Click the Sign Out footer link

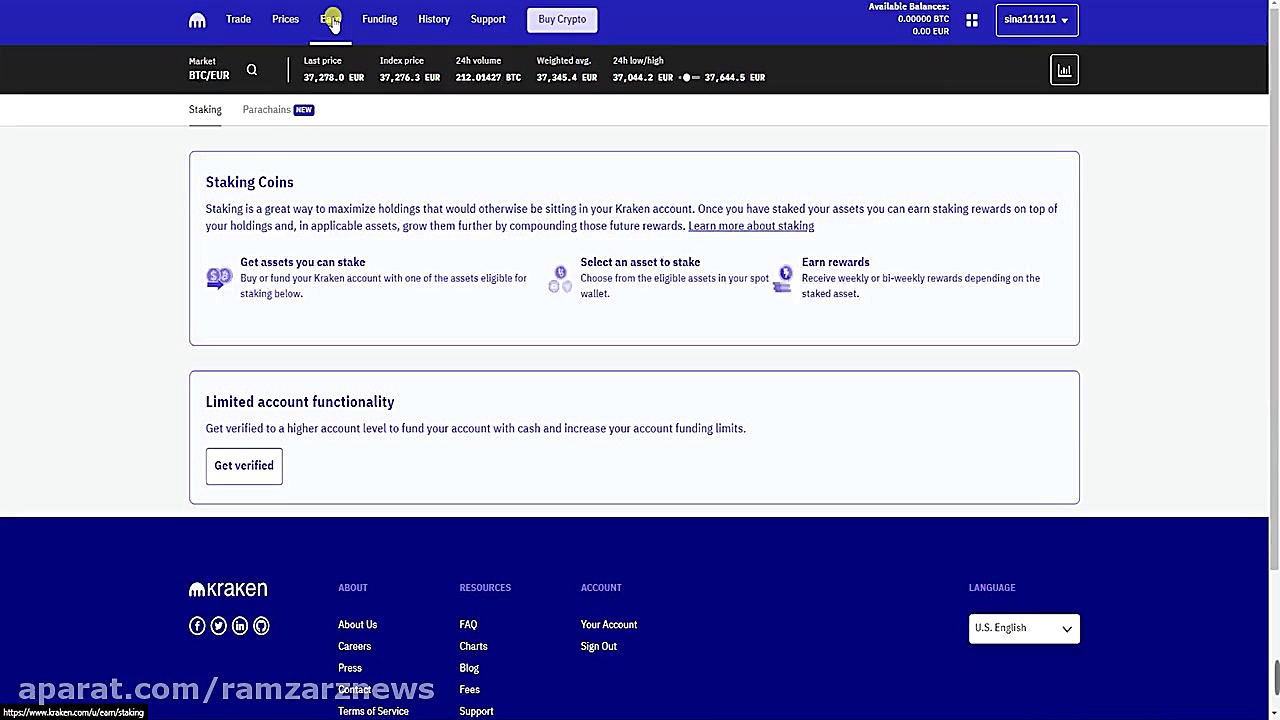(599, 647)
